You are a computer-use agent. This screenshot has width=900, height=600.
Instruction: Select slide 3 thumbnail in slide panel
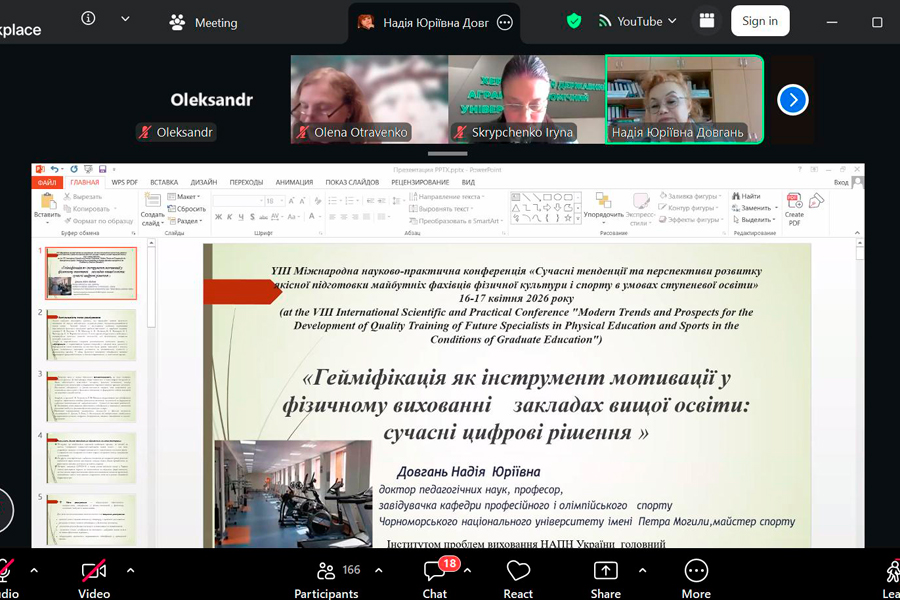91,397
